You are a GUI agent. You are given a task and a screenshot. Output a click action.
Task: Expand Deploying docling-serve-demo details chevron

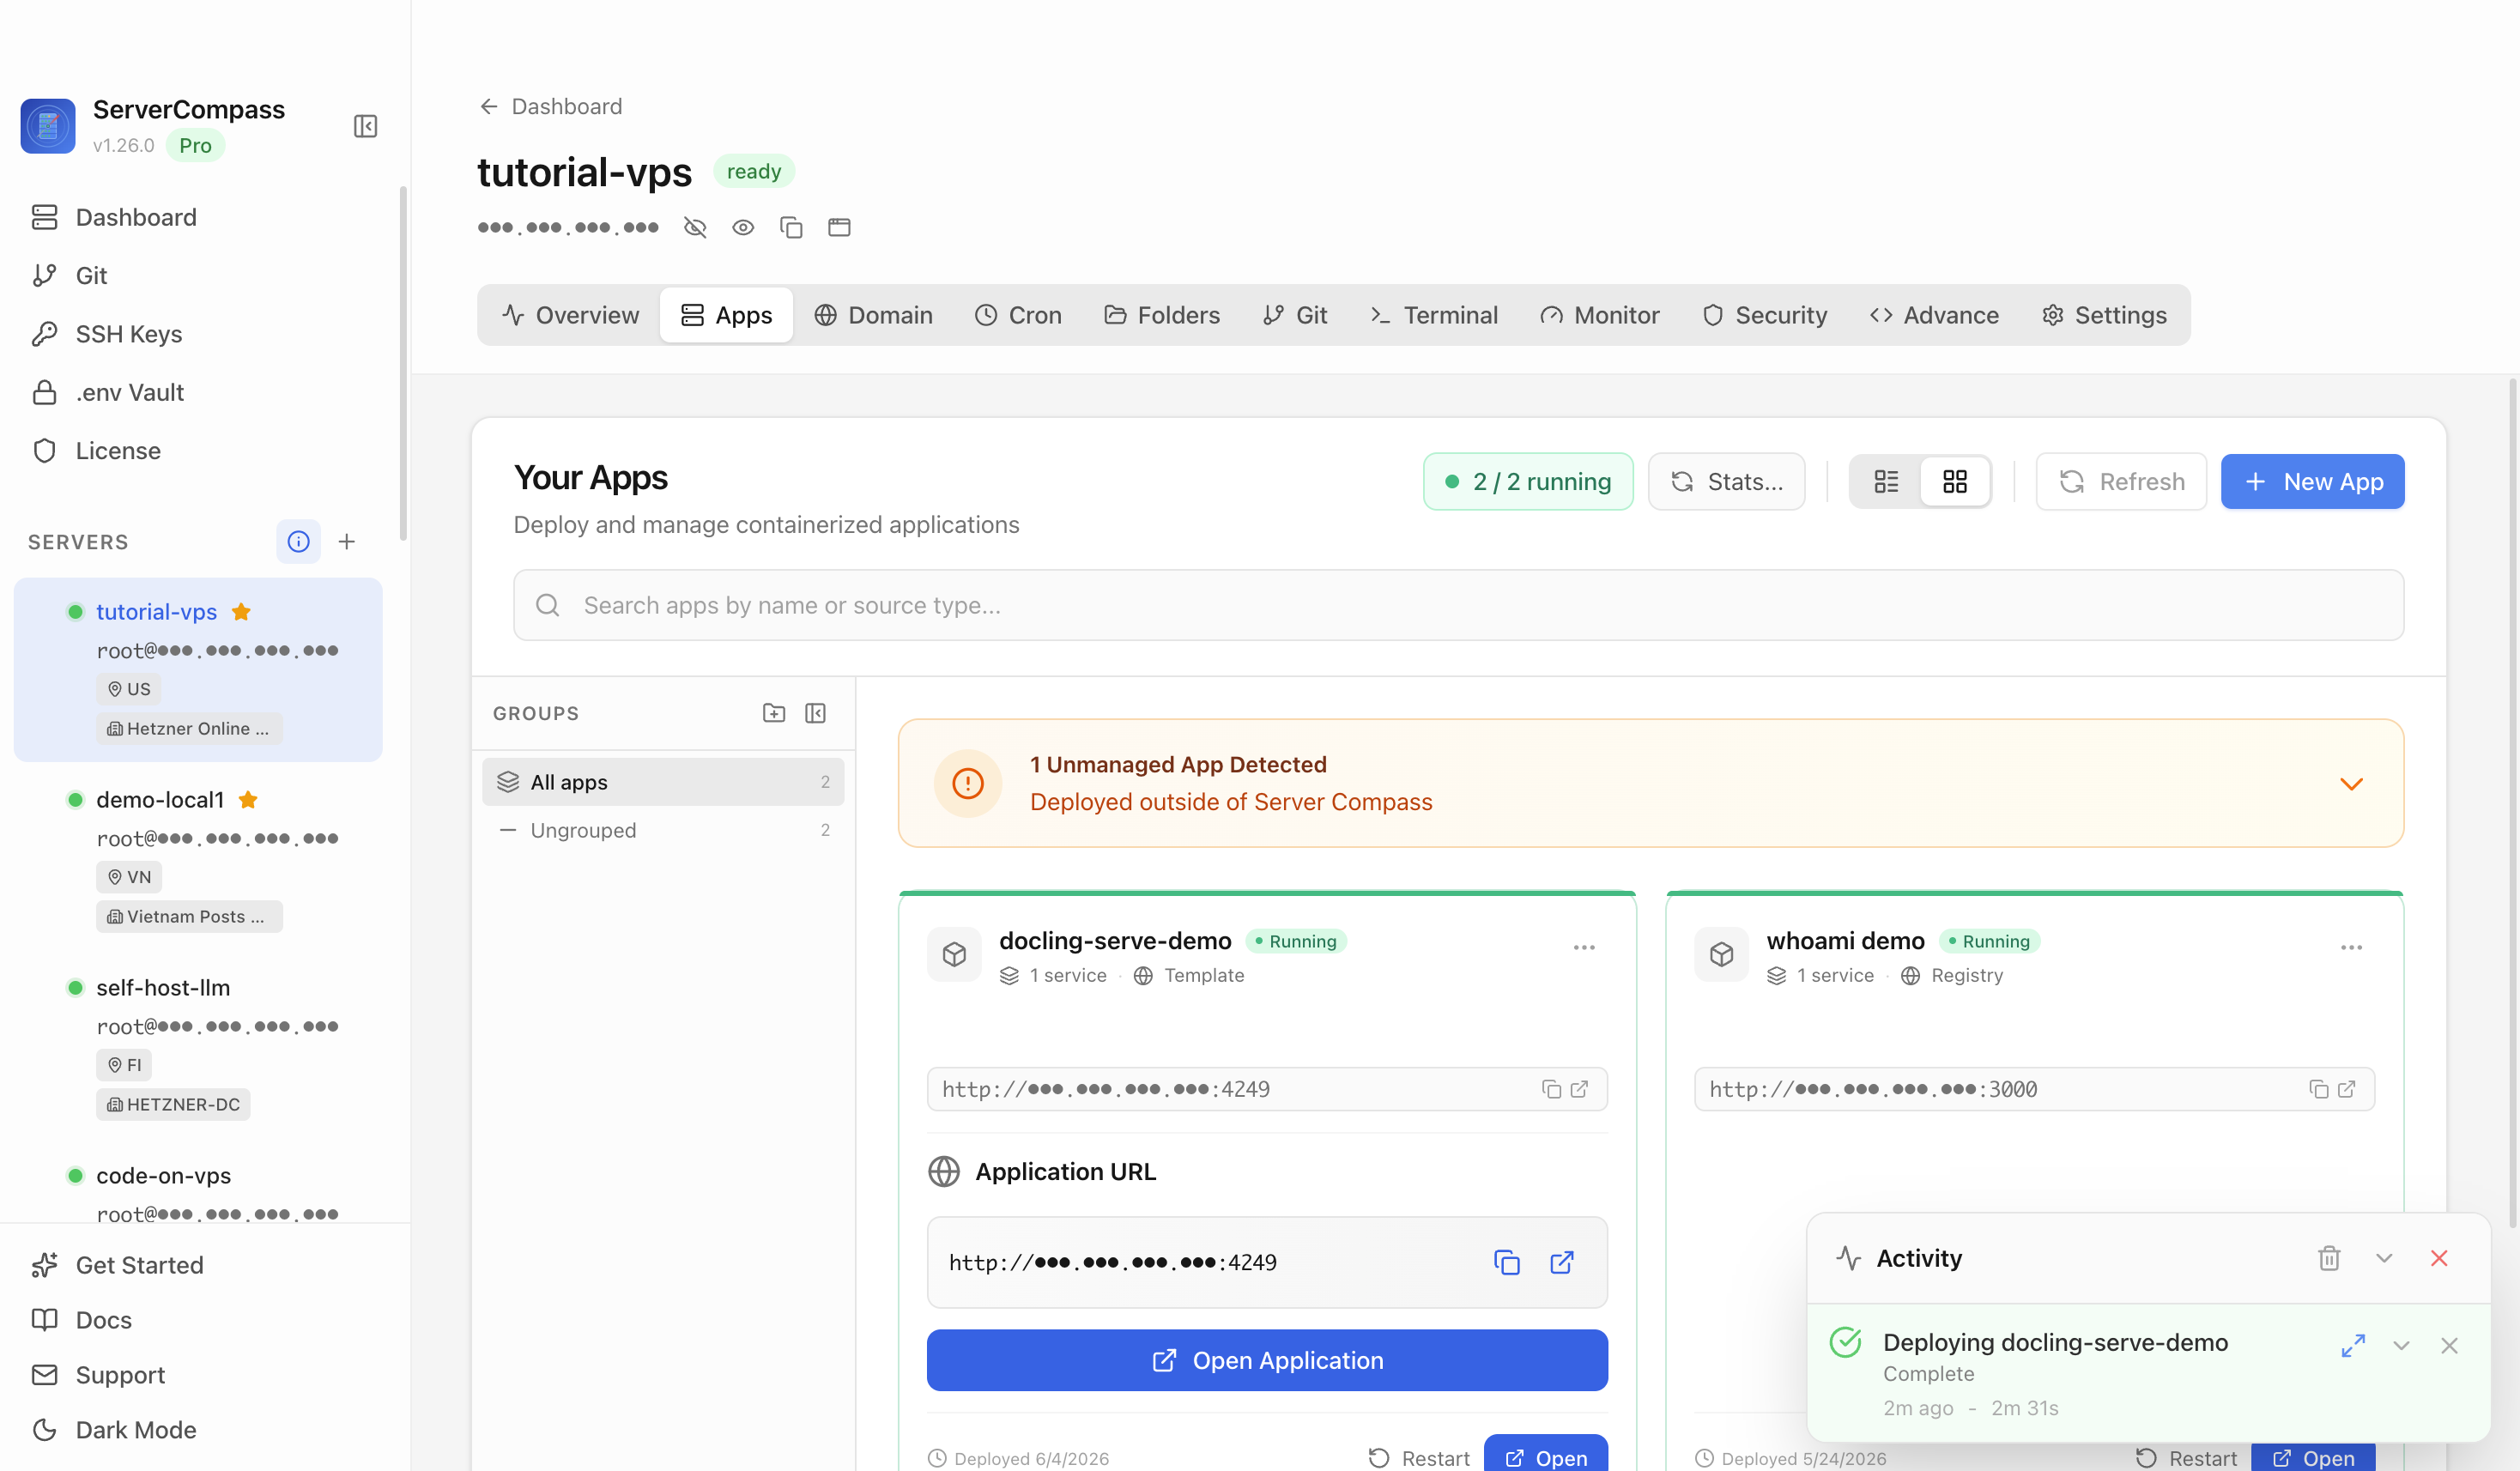point(2401,1345)
